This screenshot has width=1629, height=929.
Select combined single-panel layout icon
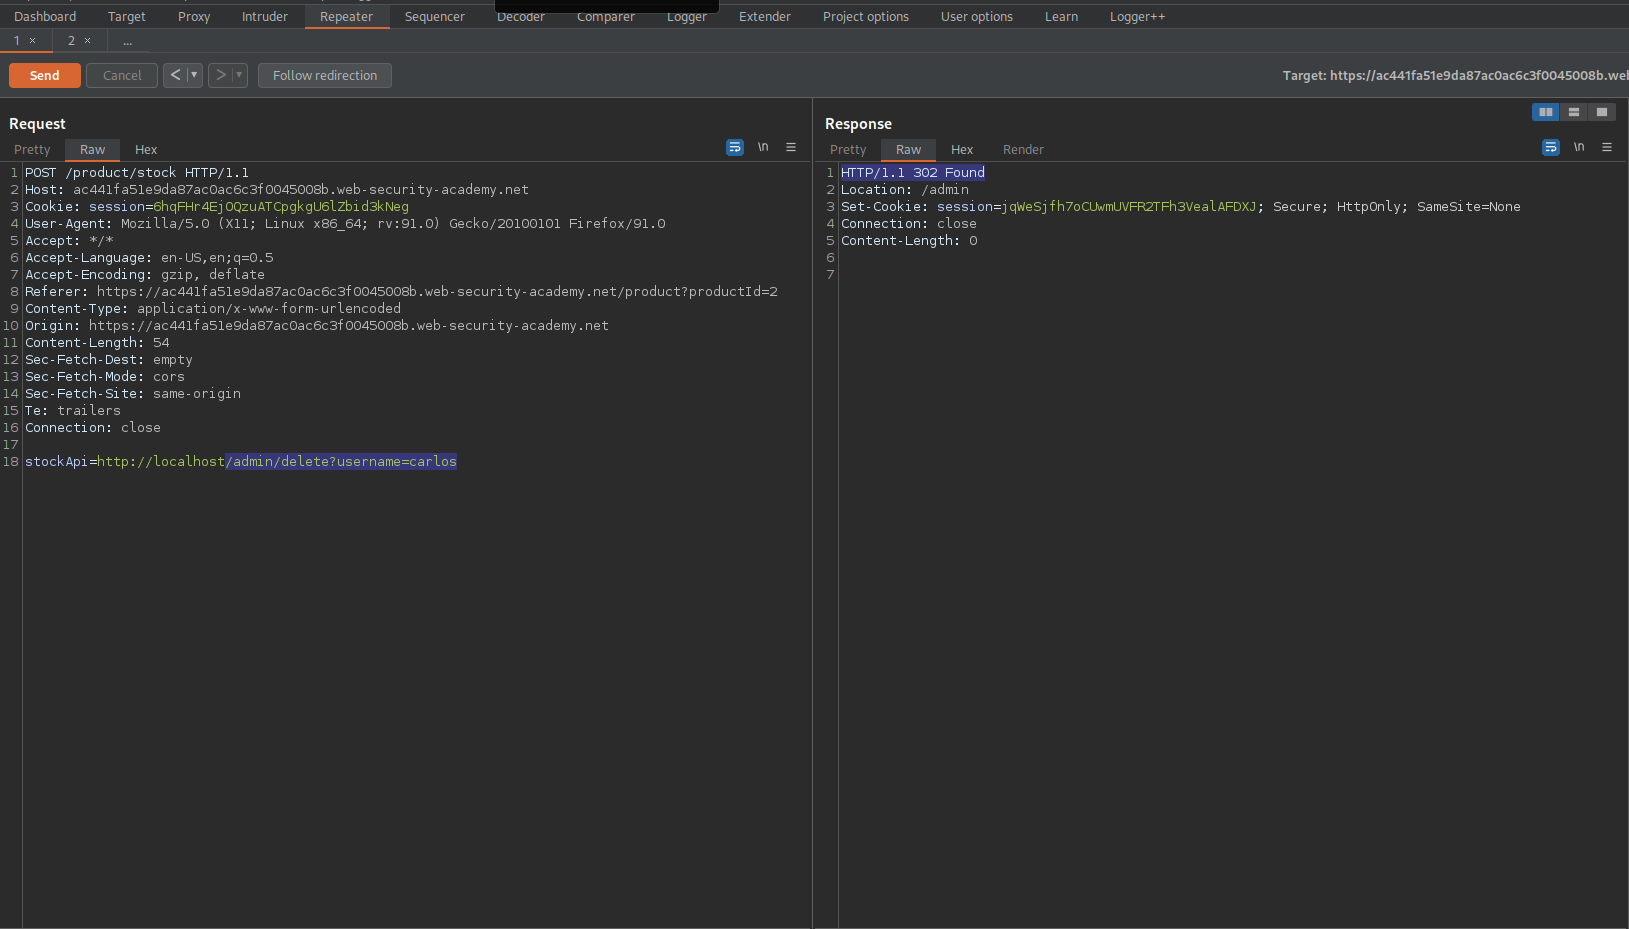click(1602, 112)
